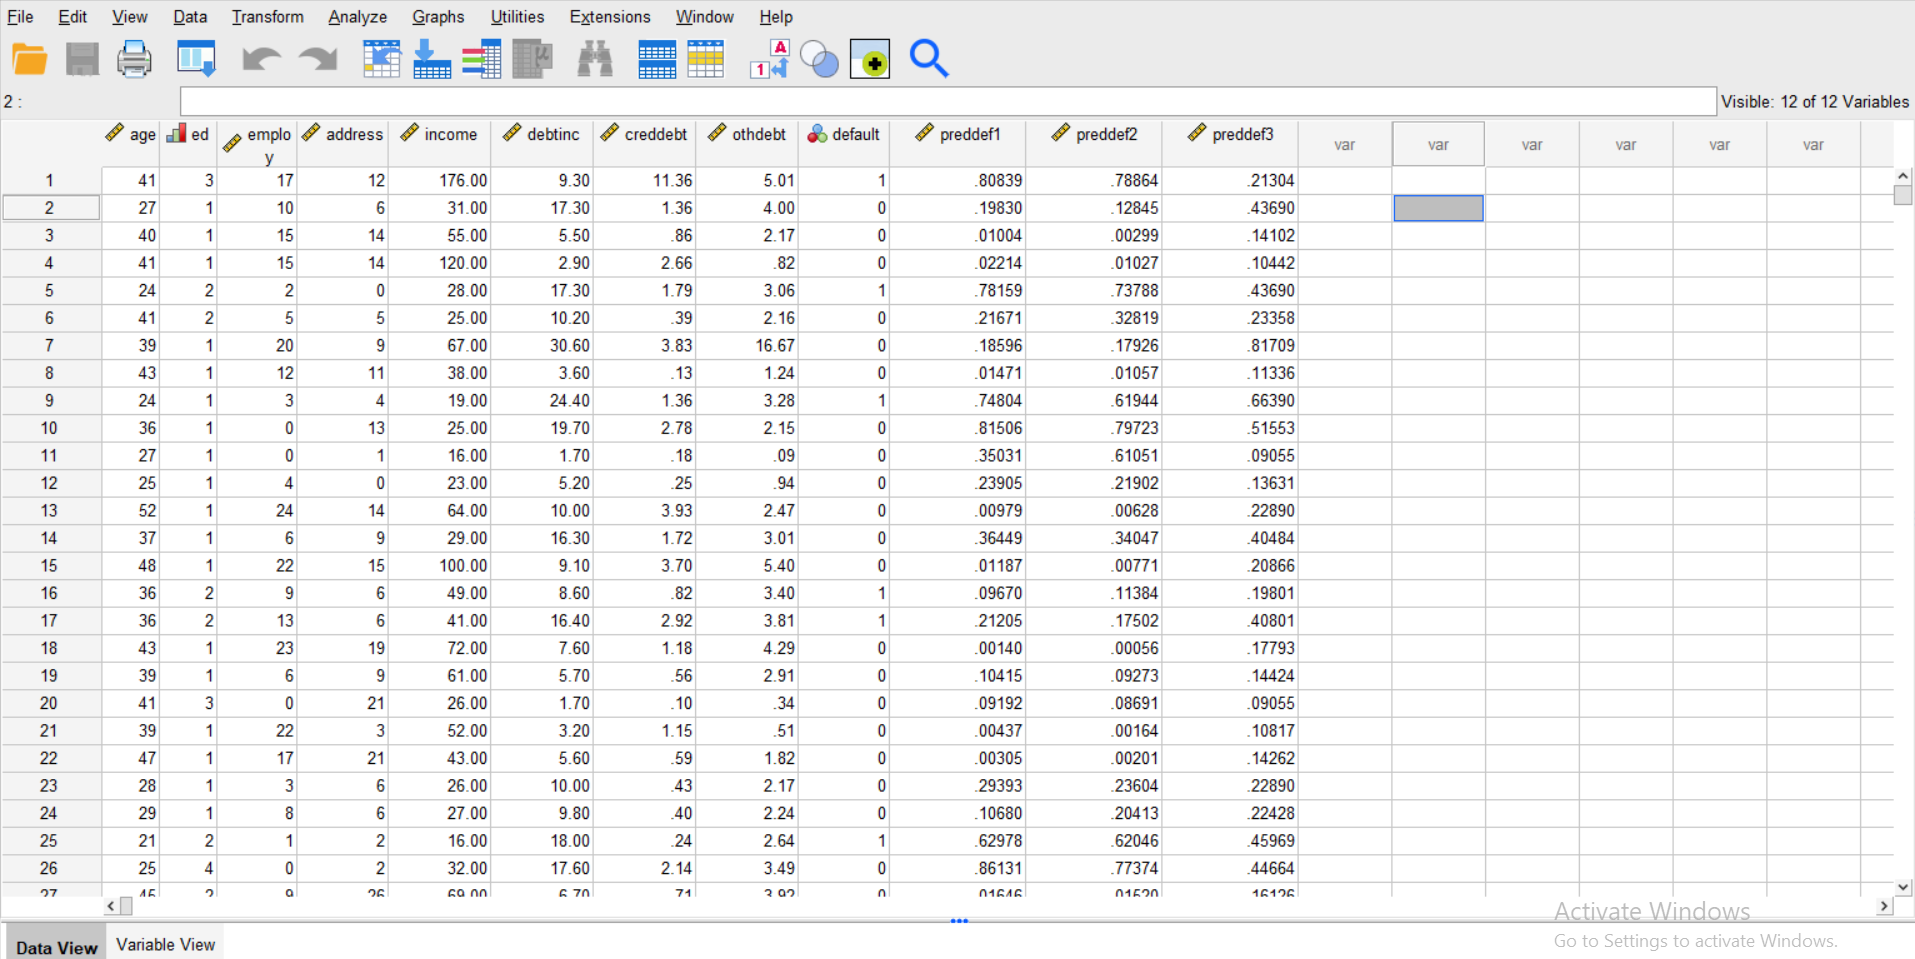Click the blue magnifier Search icon
1915x959 pixels.
929,59
